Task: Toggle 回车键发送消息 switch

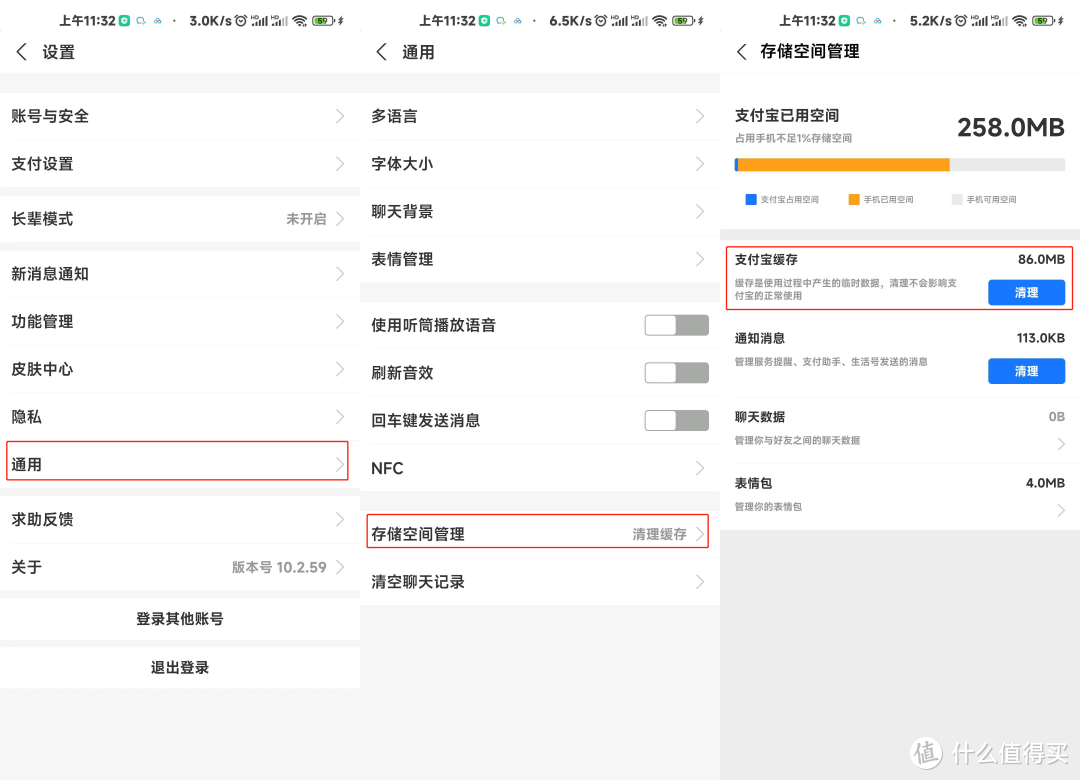Action: point(676,420)
